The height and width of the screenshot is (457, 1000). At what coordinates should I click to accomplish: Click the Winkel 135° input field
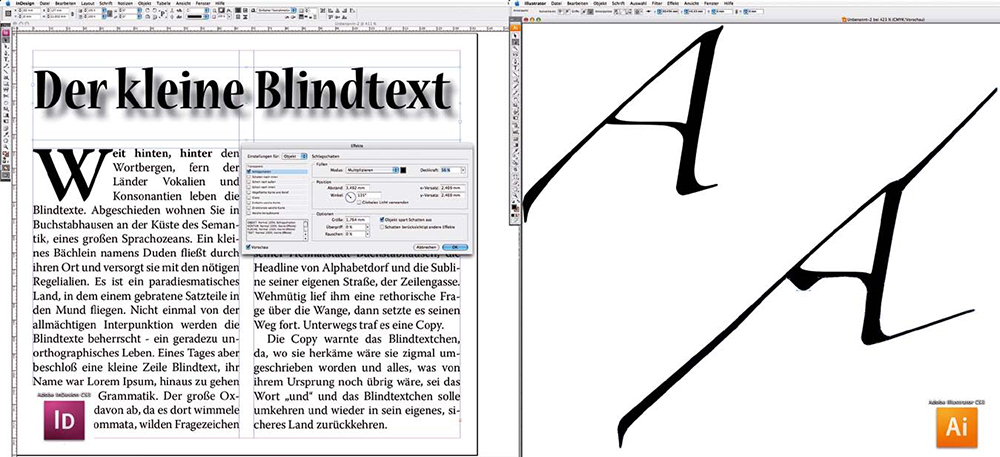click(x=369, y=195)
